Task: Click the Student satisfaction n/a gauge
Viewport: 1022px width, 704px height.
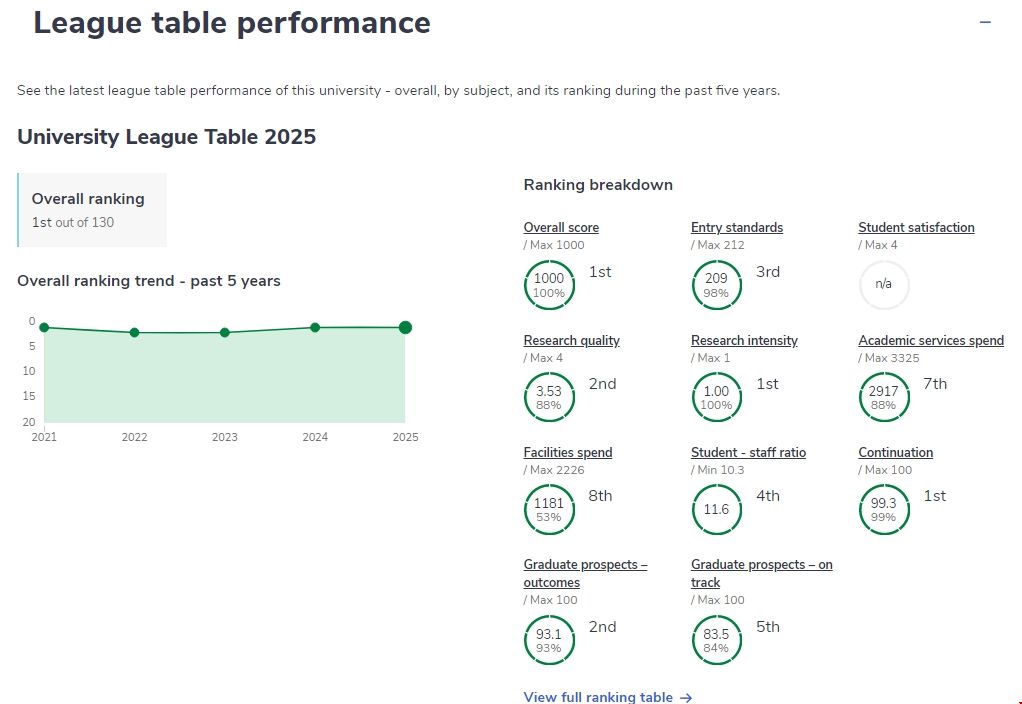Action: pyautogui.click(x=884, y=285)
